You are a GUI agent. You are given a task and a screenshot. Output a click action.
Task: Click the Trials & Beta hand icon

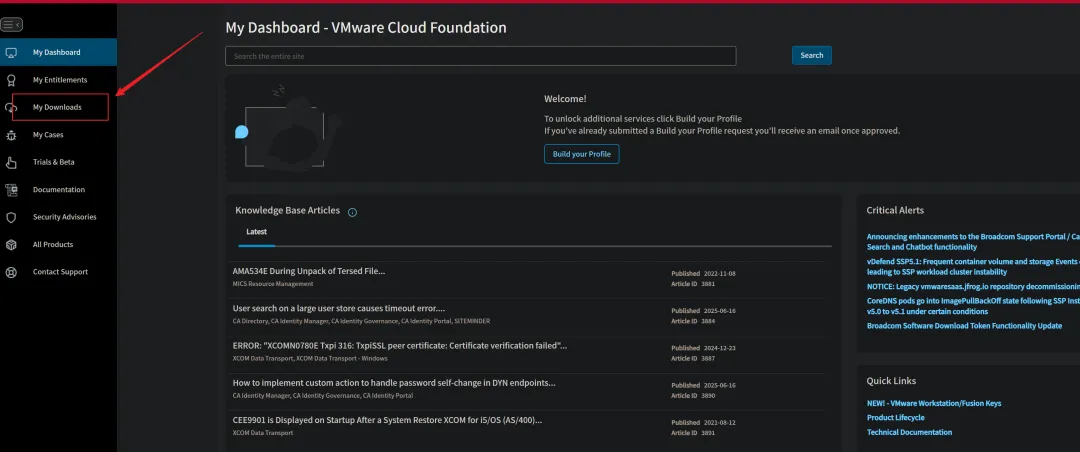12,162
